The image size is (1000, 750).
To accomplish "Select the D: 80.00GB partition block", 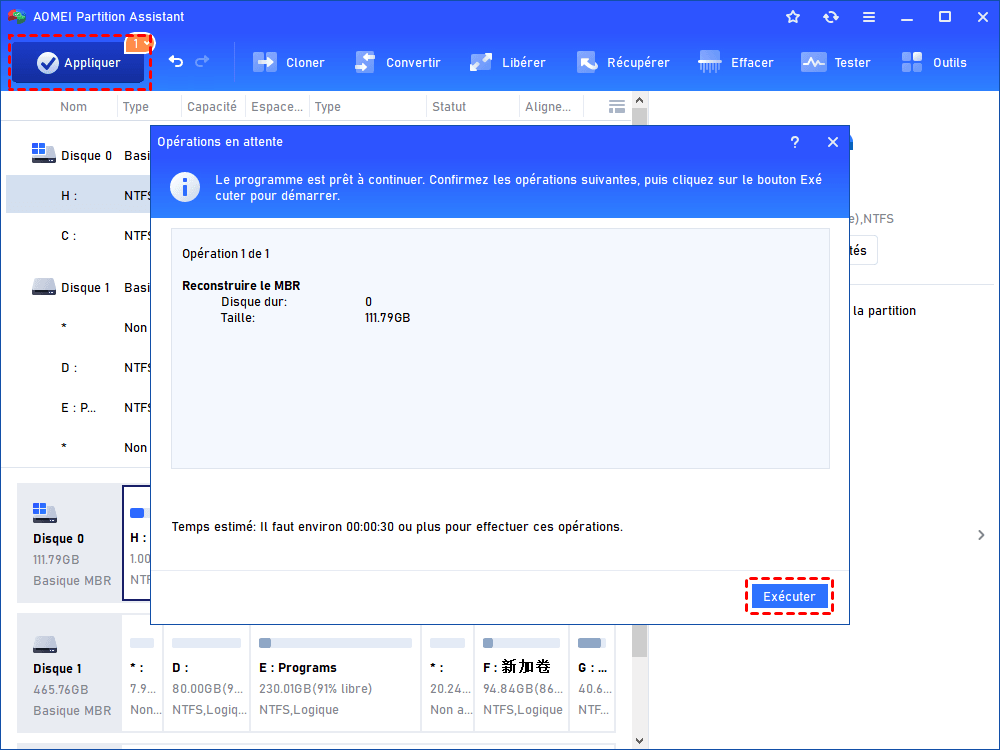I will point(207,678).
